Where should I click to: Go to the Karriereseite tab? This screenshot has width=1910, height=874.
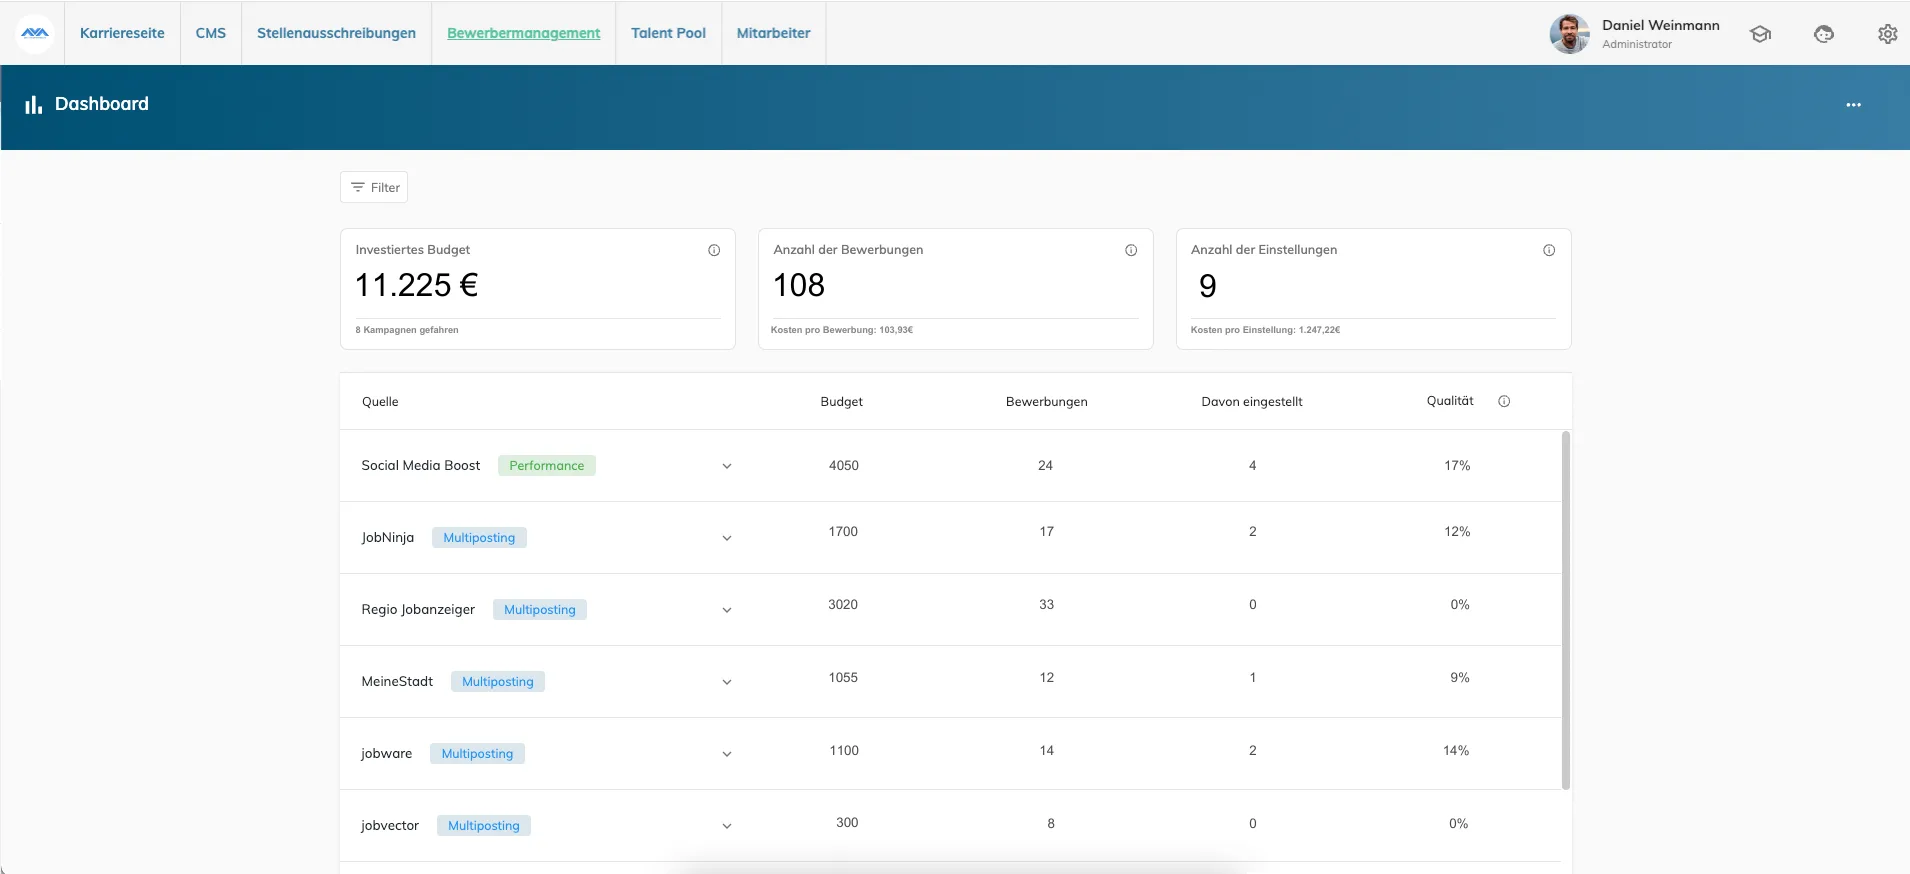coord(122,33)
